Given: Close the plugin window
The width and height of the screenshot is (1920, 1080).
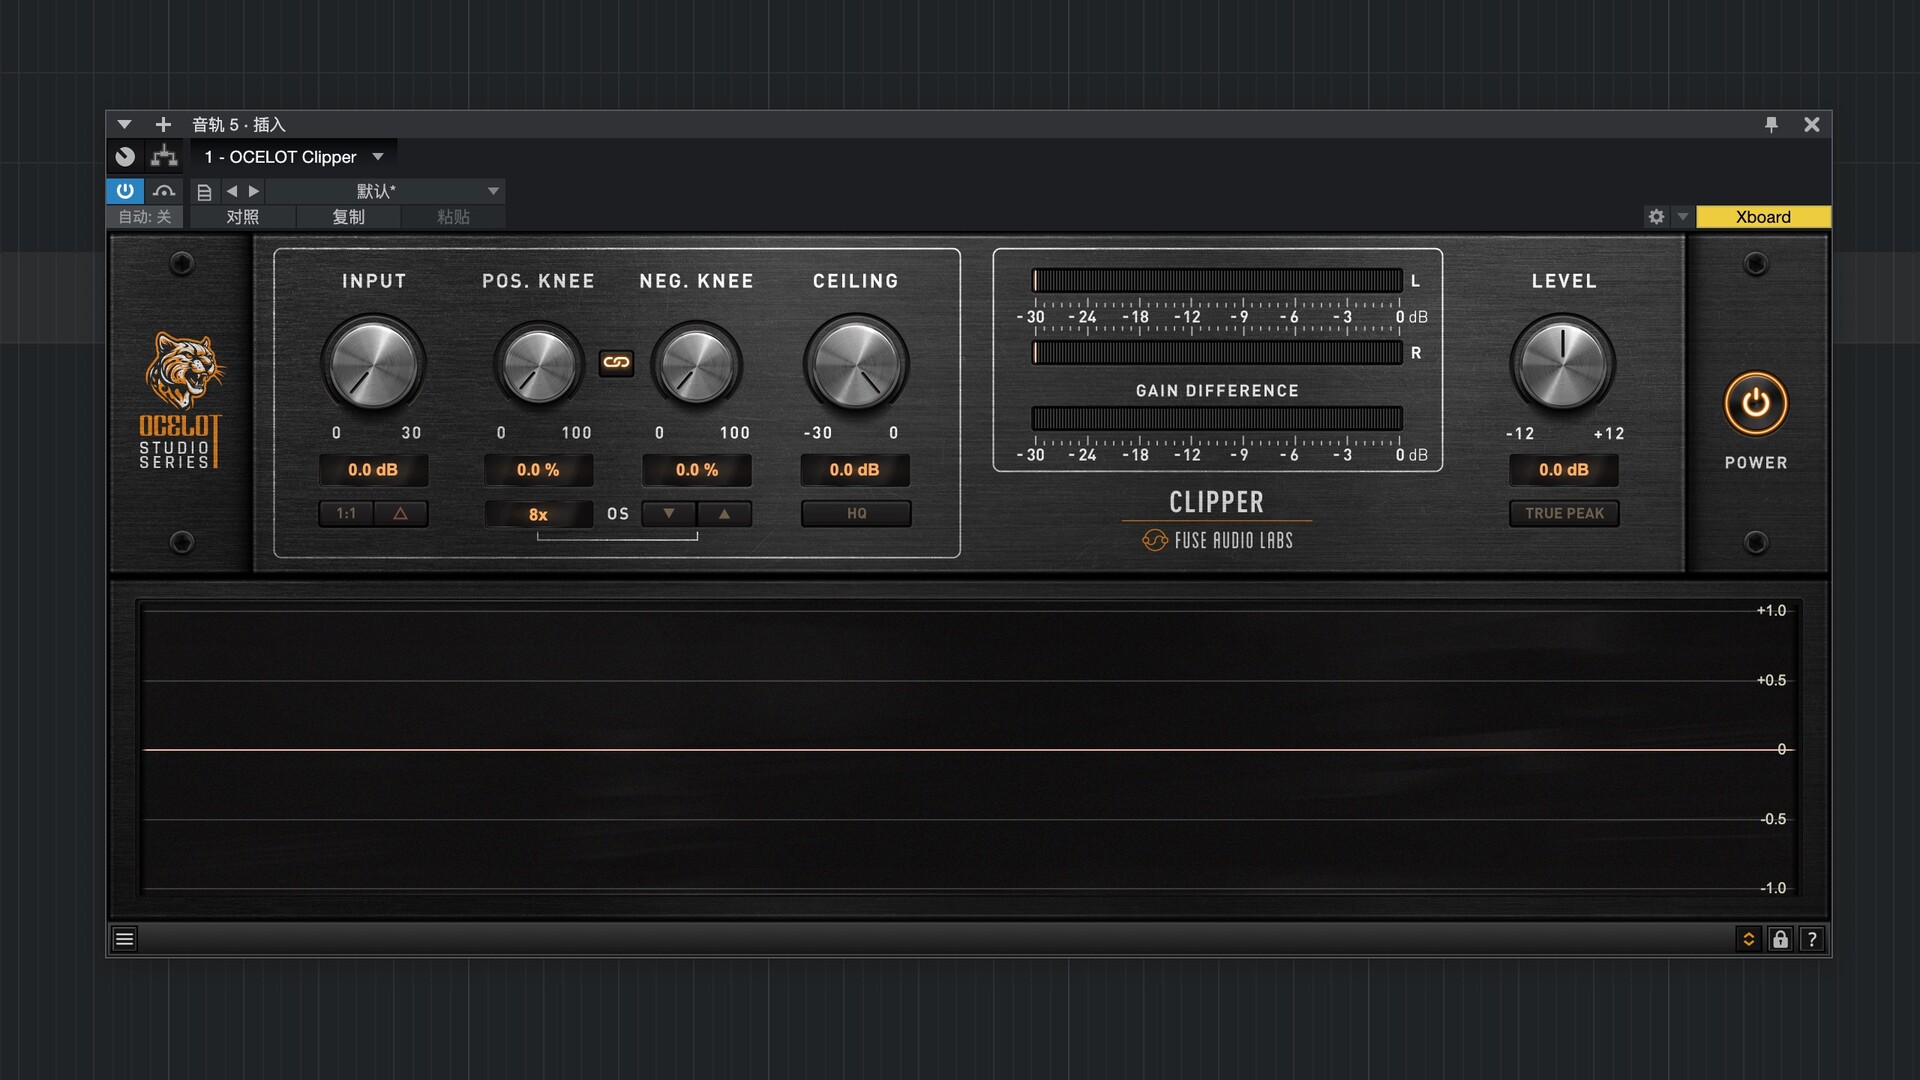Looking at the screenshot, I should (x=1811, y=124).
